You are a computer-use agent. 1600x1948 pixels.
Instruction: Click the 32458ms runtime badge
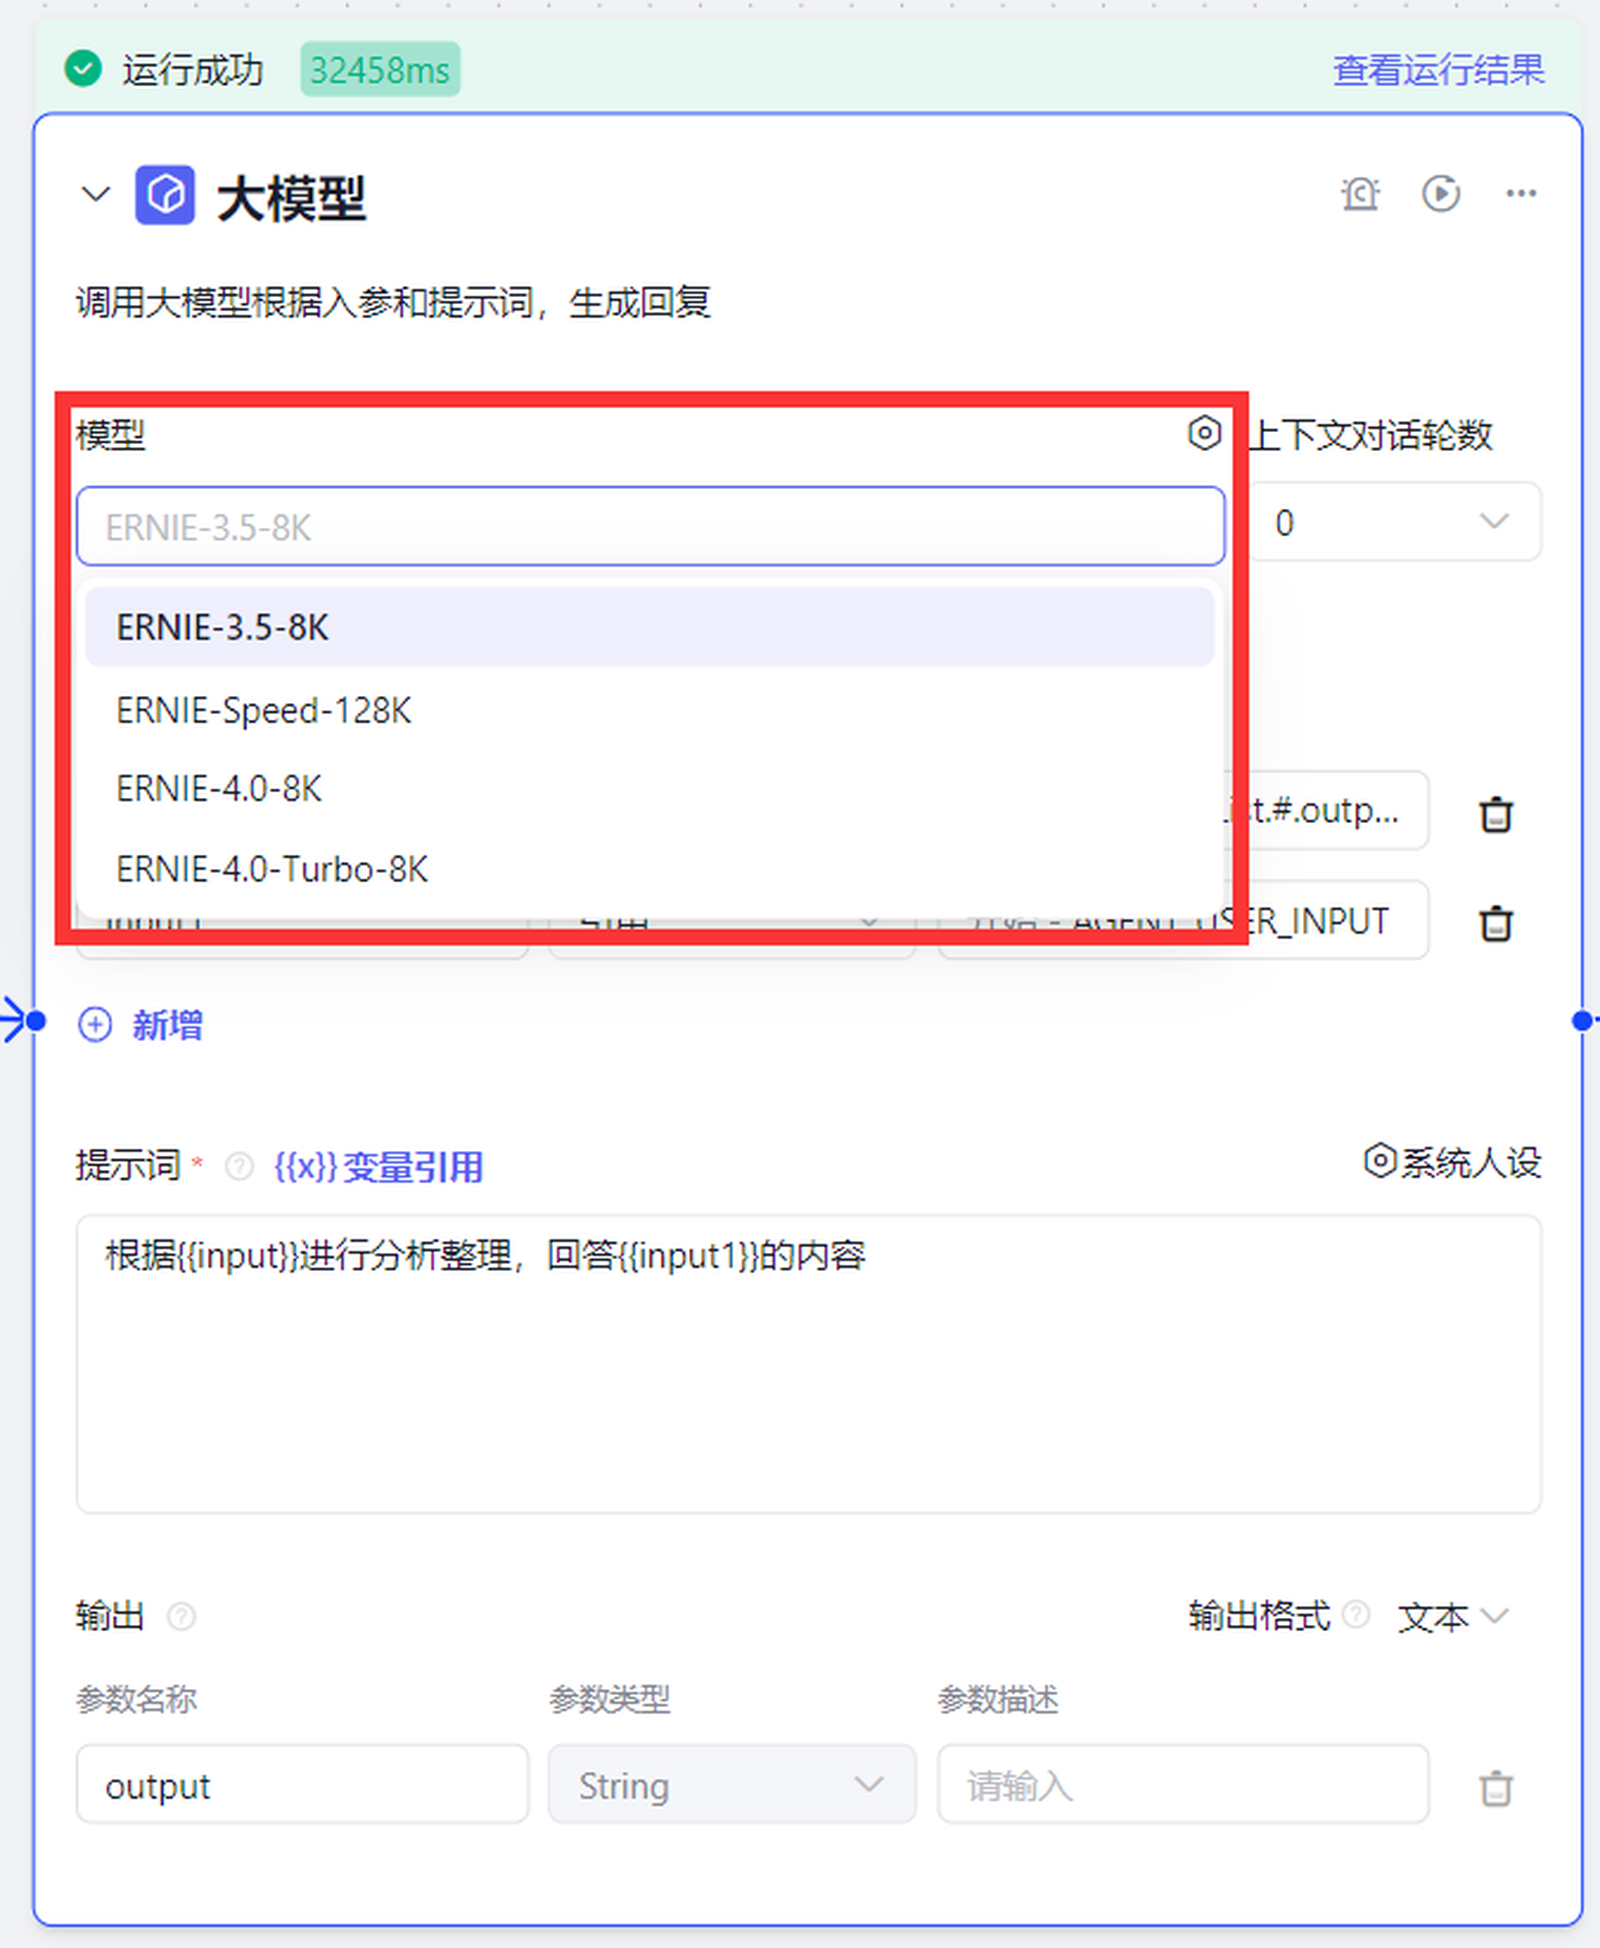380,70
